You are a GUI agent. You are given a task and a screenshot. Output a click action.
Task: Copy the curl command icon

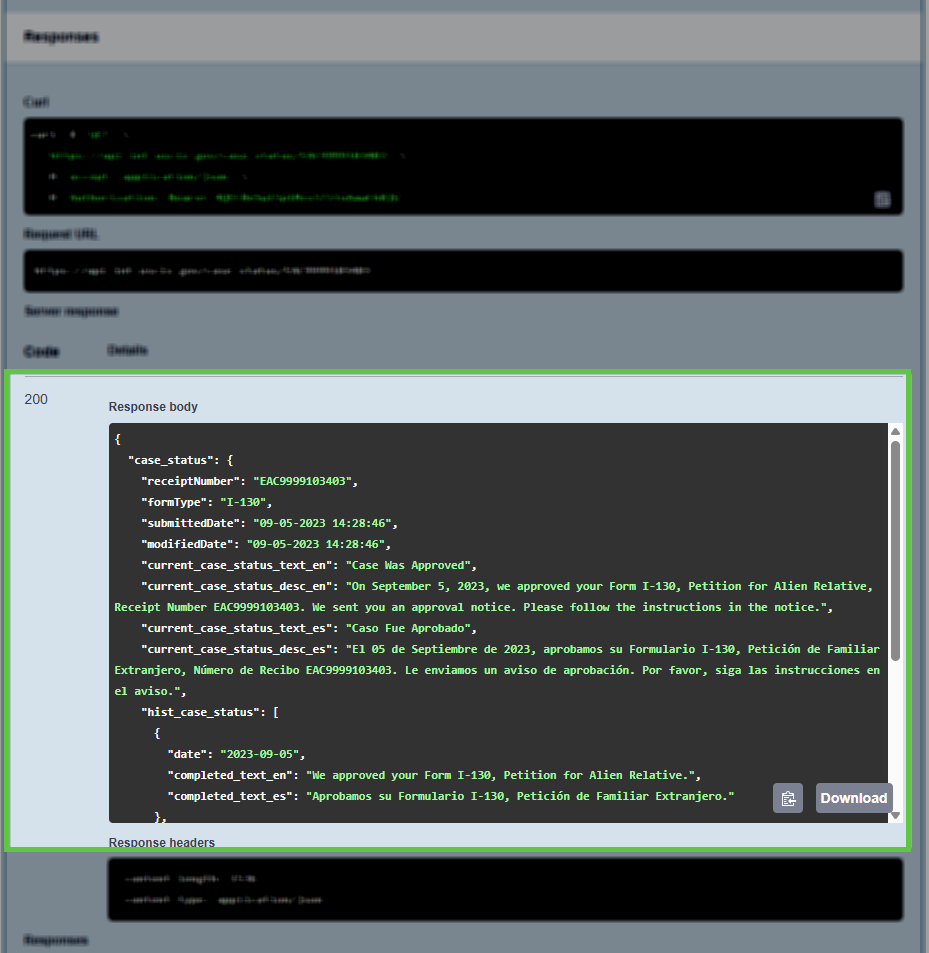(882, 200)
